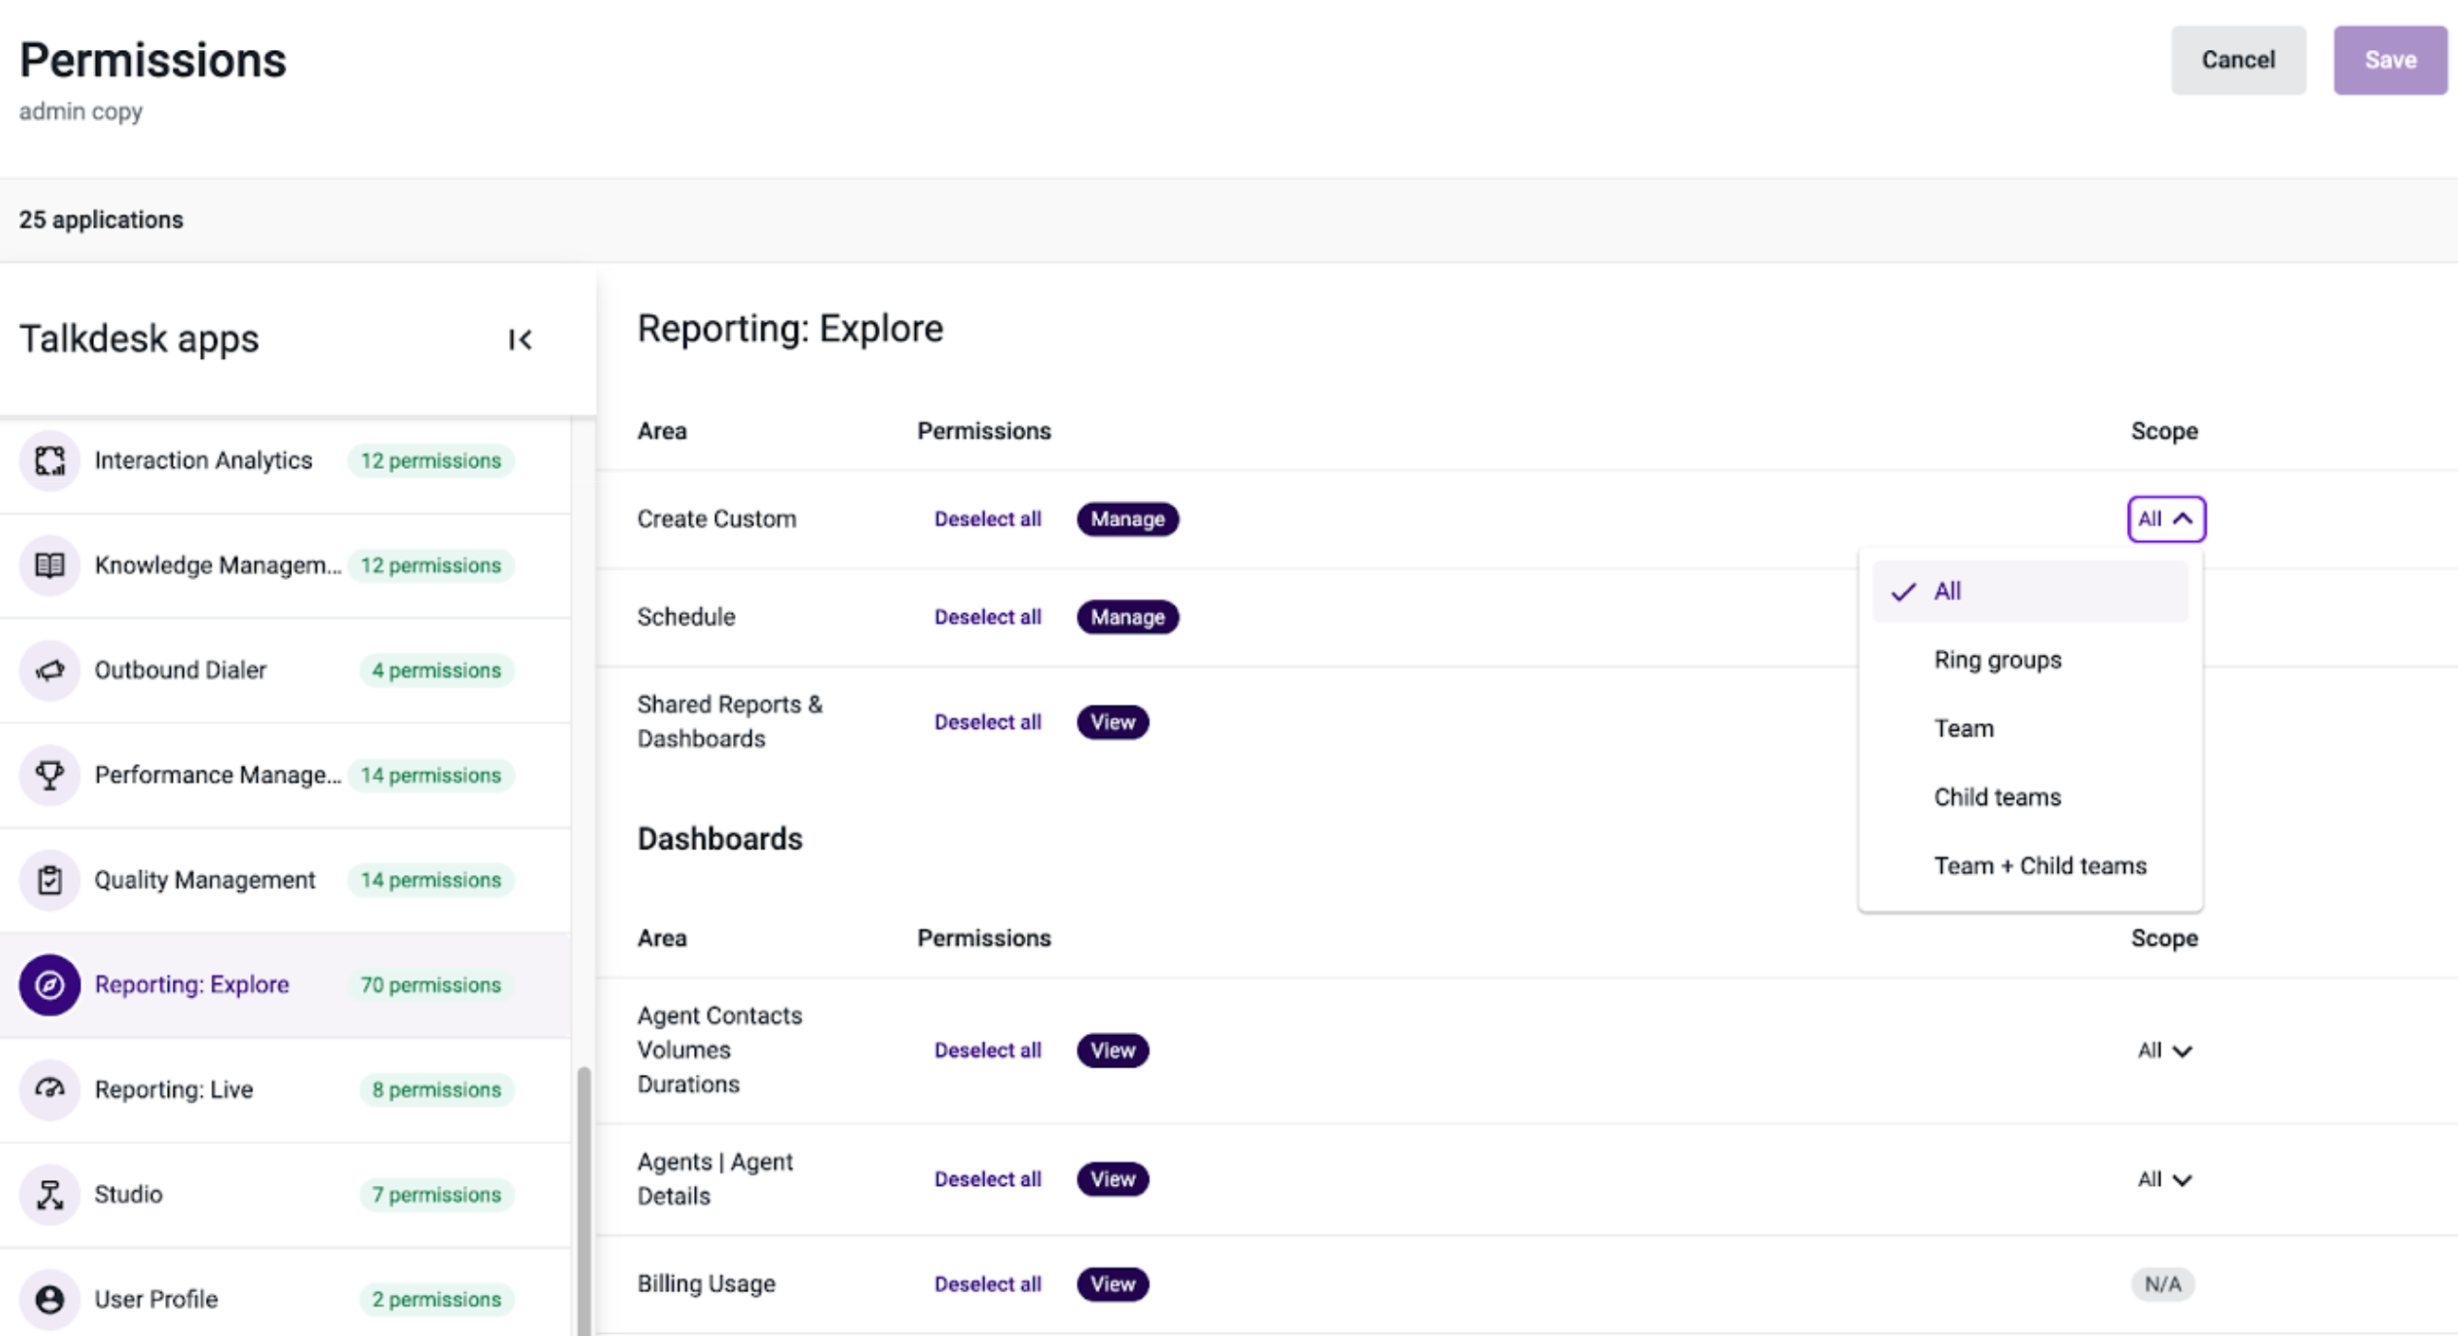Select the All scope option
This screenshot has width=2458, height=1336.
2030,591
